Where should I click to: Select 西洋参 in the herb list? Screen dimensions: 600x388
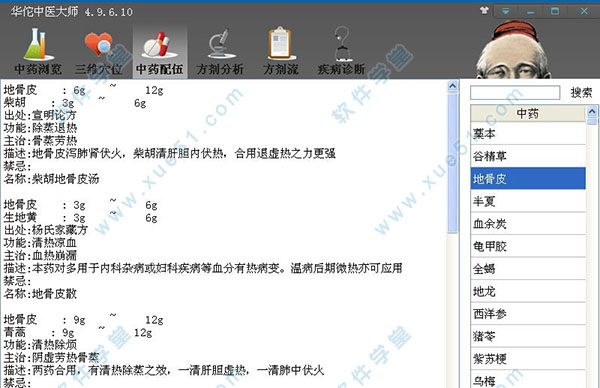528,314
